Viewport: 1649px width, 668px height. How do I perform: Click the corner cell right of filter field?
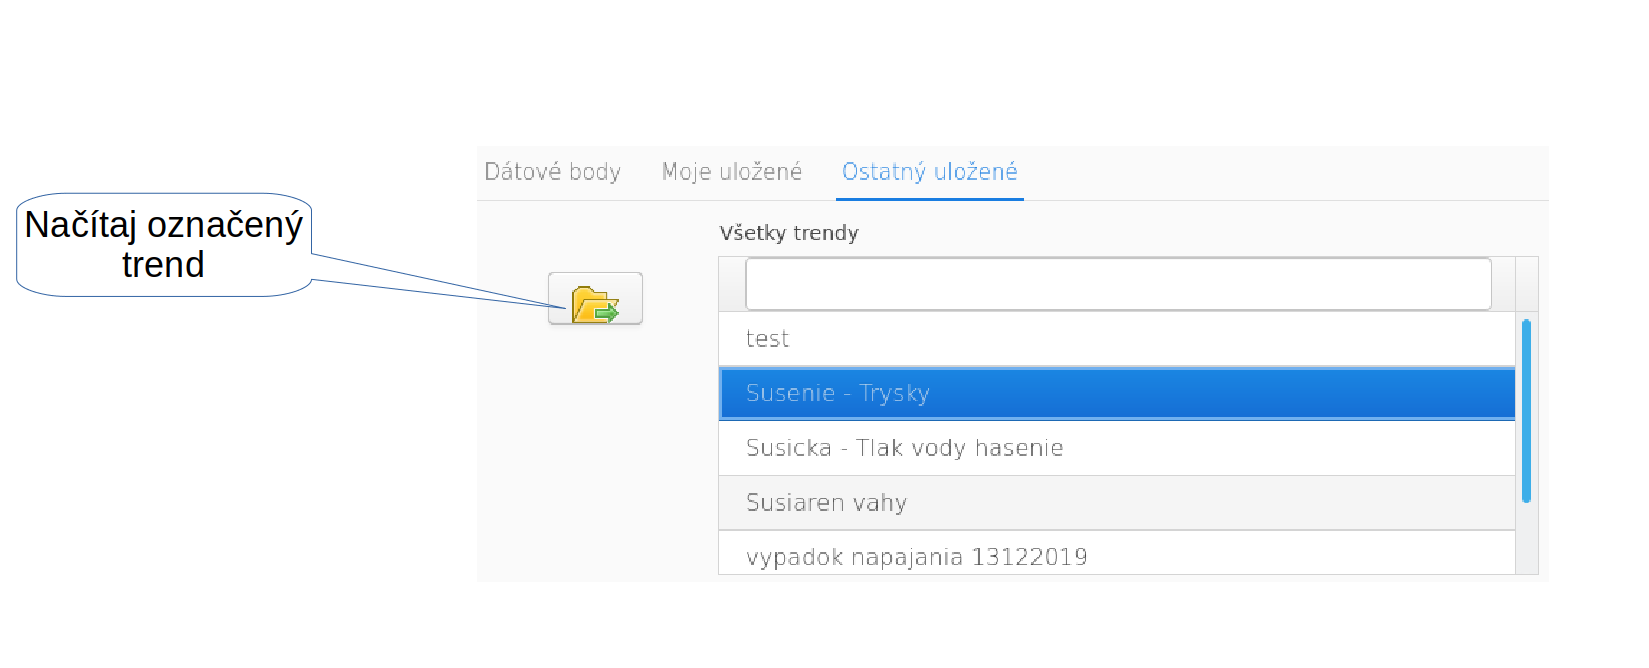pos(1526,284)
